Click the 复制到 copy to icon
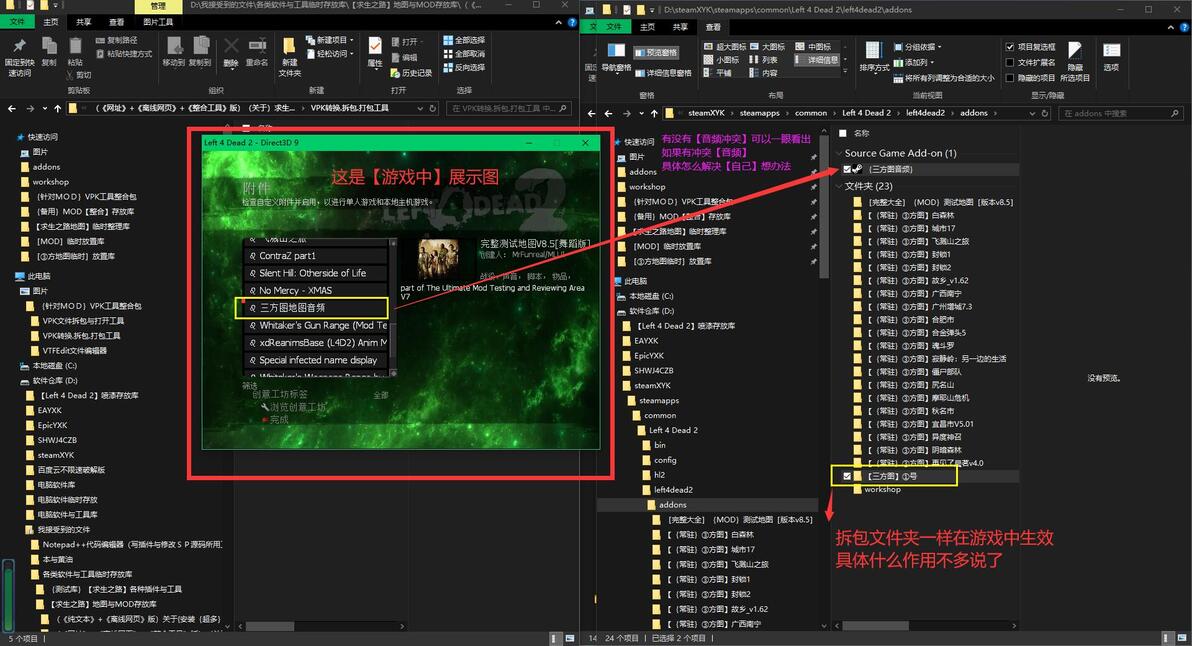This screenshot has width=1192, height=646. tap(201, 46)
